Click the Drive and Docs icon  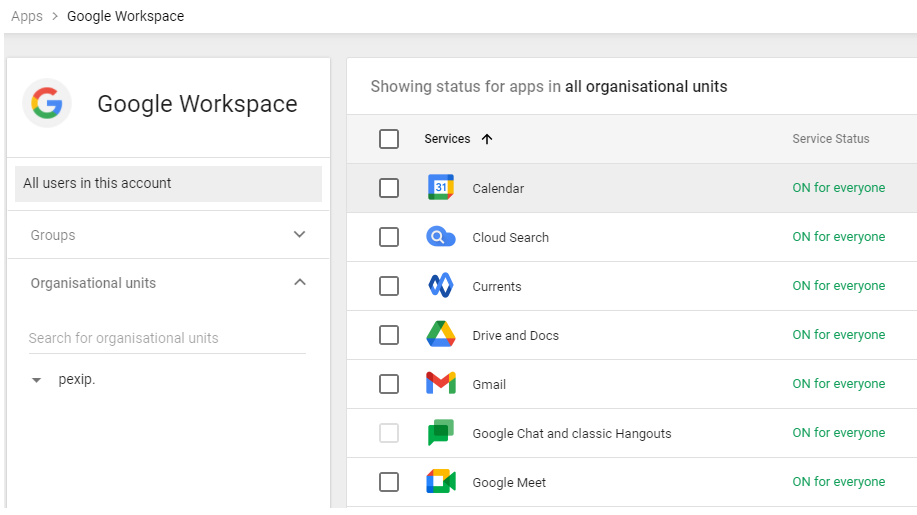point(441,335)
